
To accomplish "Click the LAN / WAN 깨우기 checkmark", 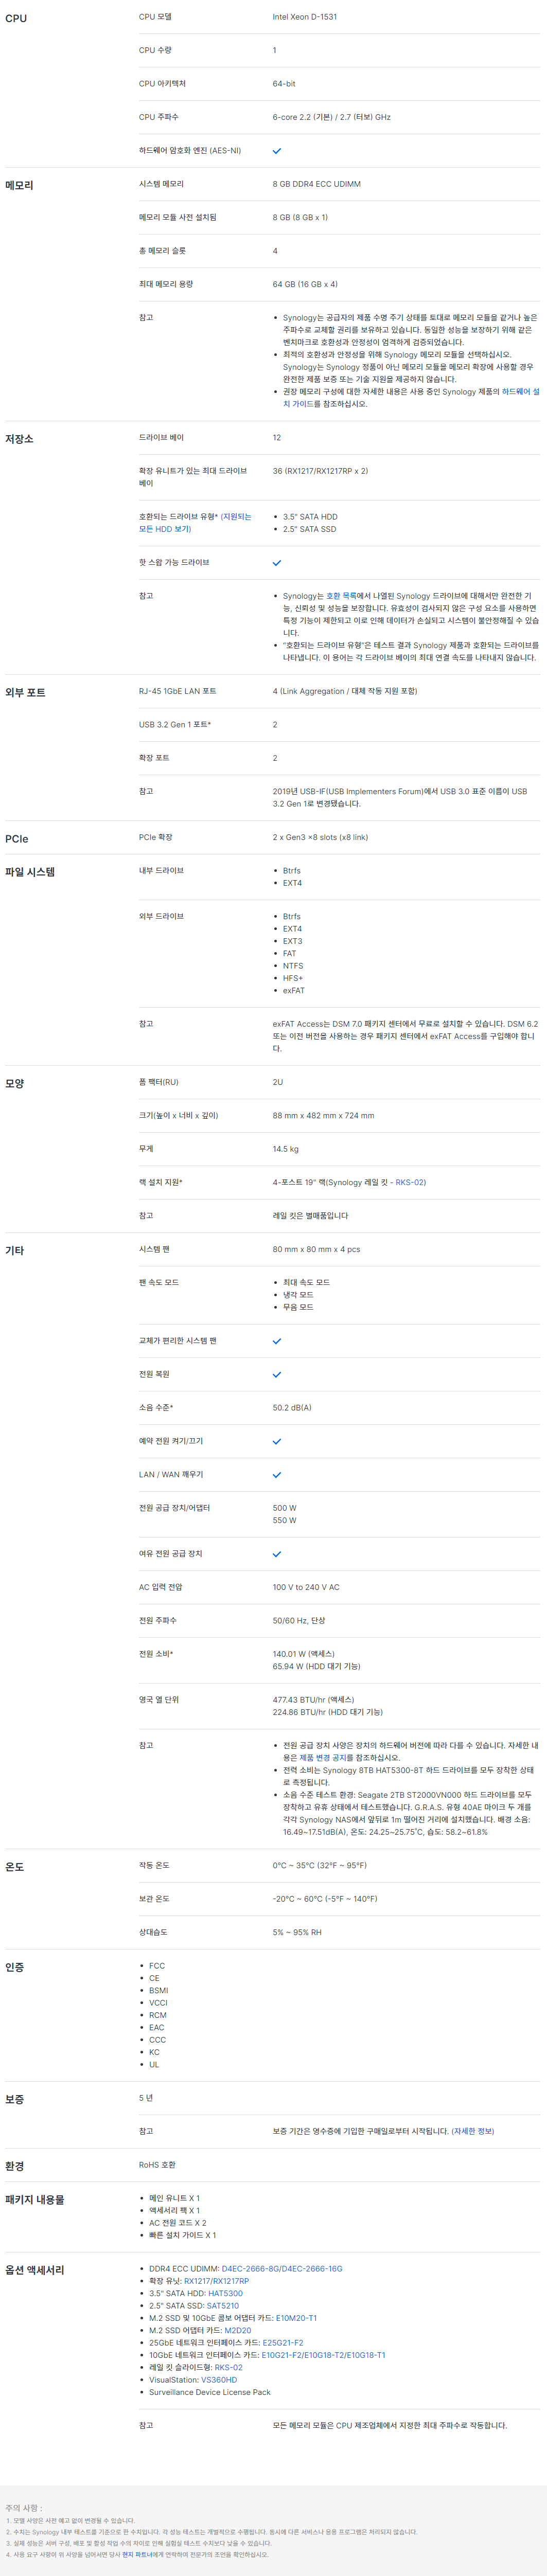I will [277, 1475].
